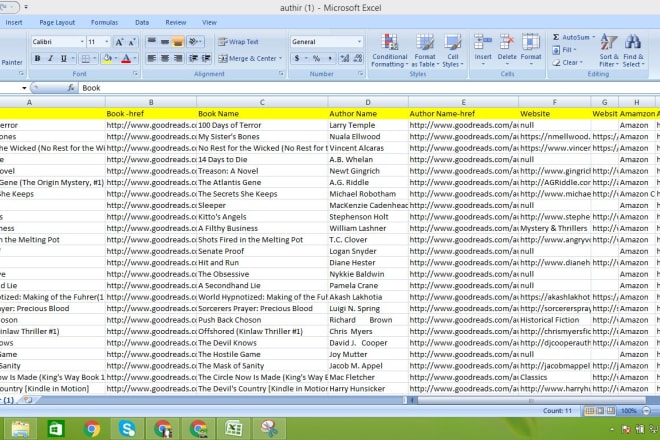Open the Review tab

coord(176,23)
